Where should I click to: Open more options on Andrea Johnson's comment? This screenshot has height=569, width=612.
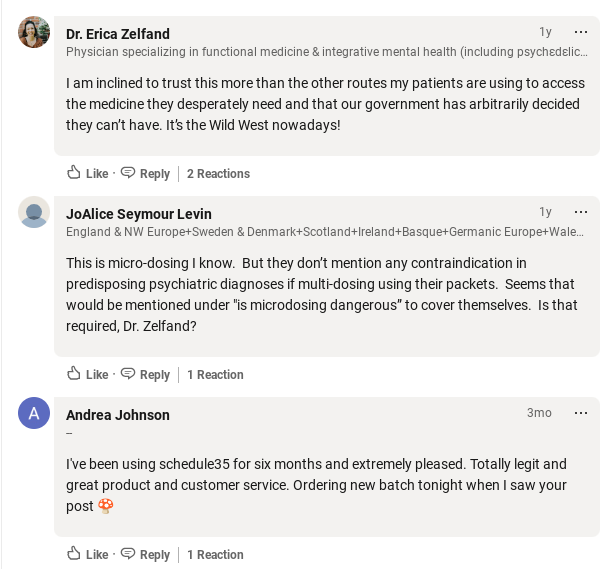(x=581, y=413)
